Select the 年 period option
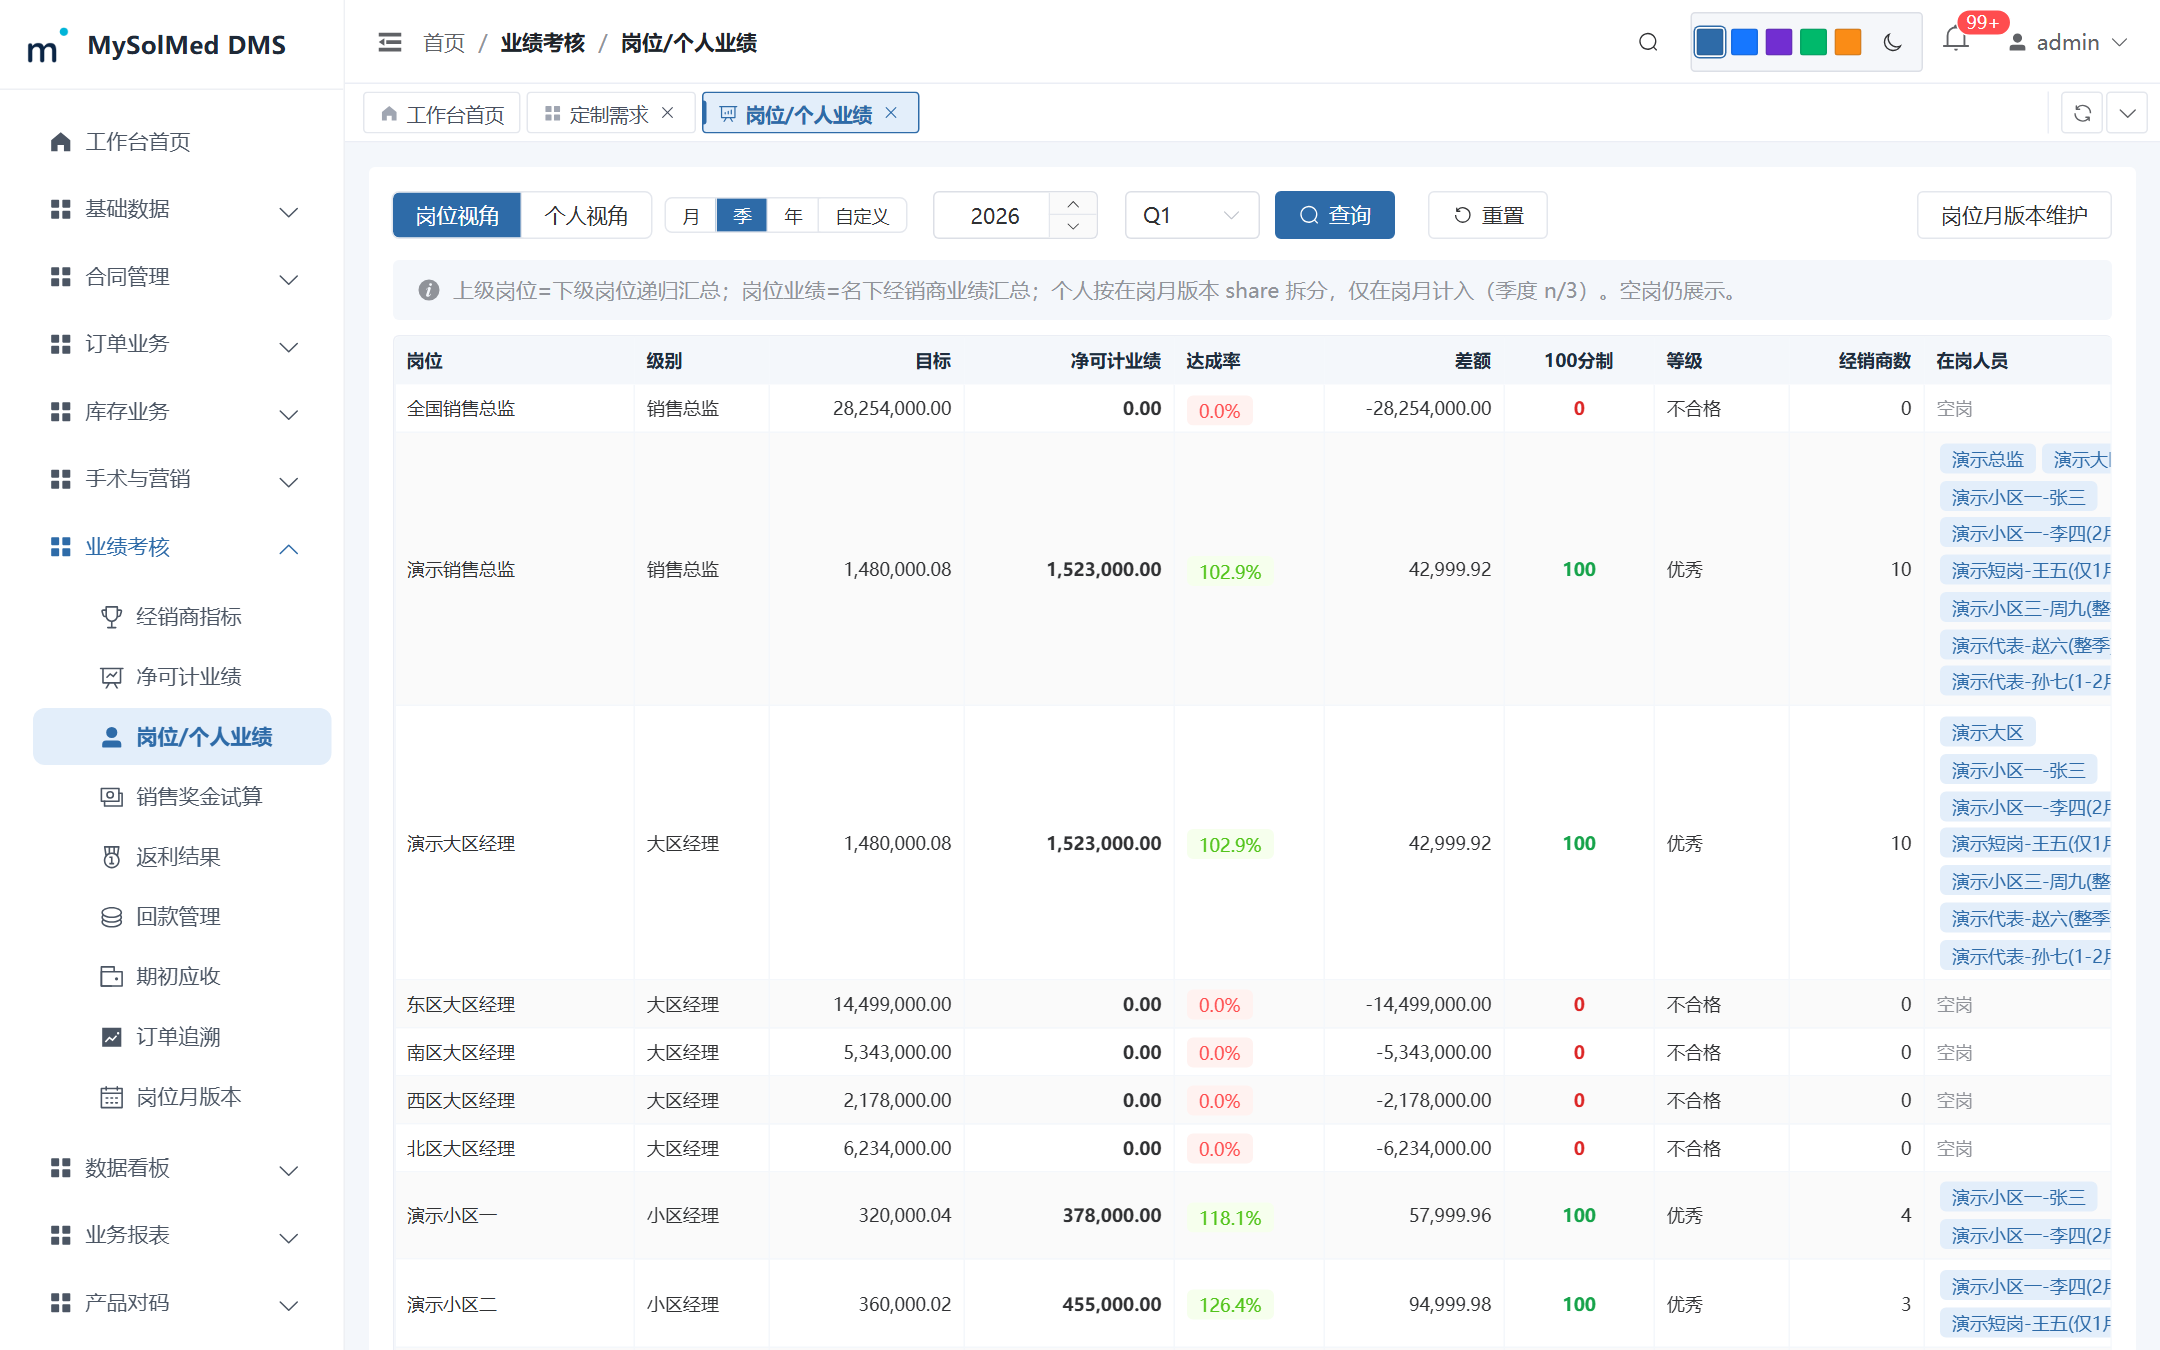Image resolution: width=2160 pixels, height=1350 pixels. pos(793,215)
